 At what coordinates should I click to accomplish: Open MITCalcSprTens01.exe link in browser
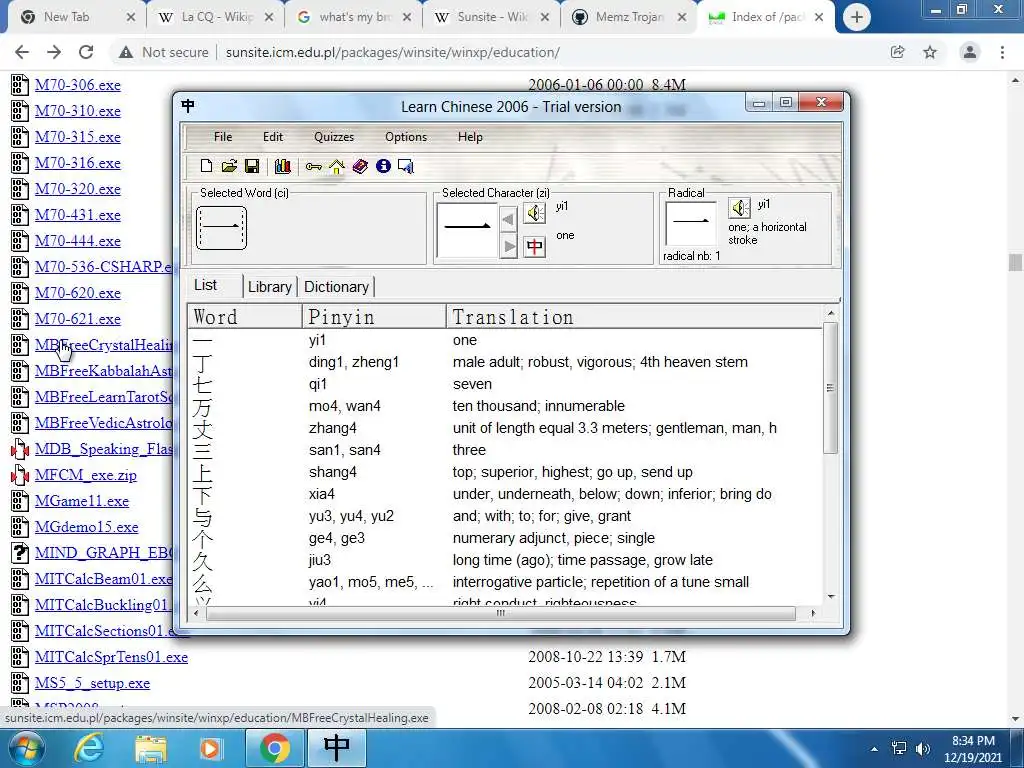point(111,657)
